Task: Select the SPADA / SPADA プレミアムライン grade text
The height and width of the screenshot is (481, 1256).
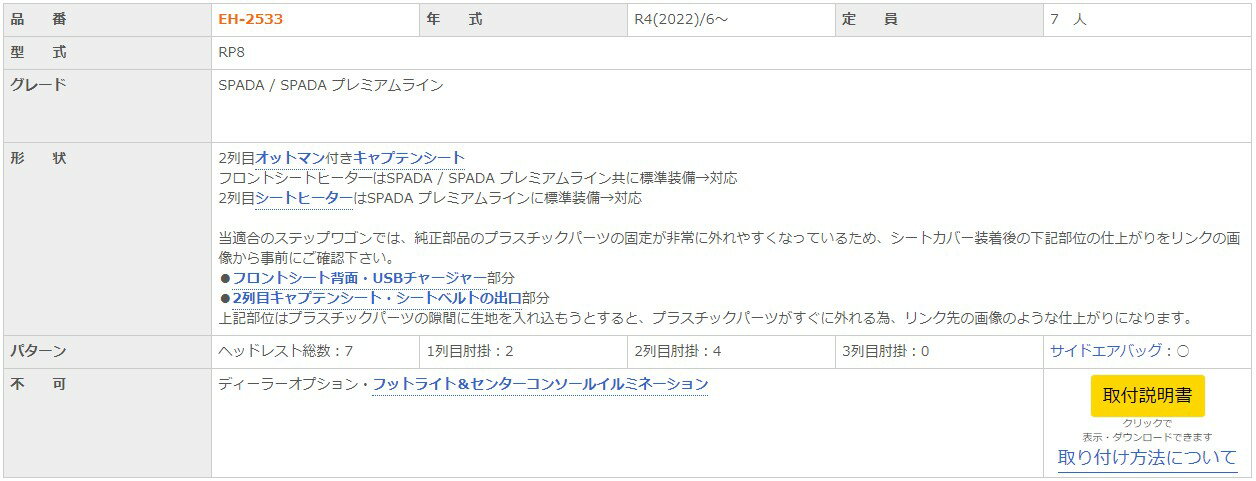Action: pos(330,85)
